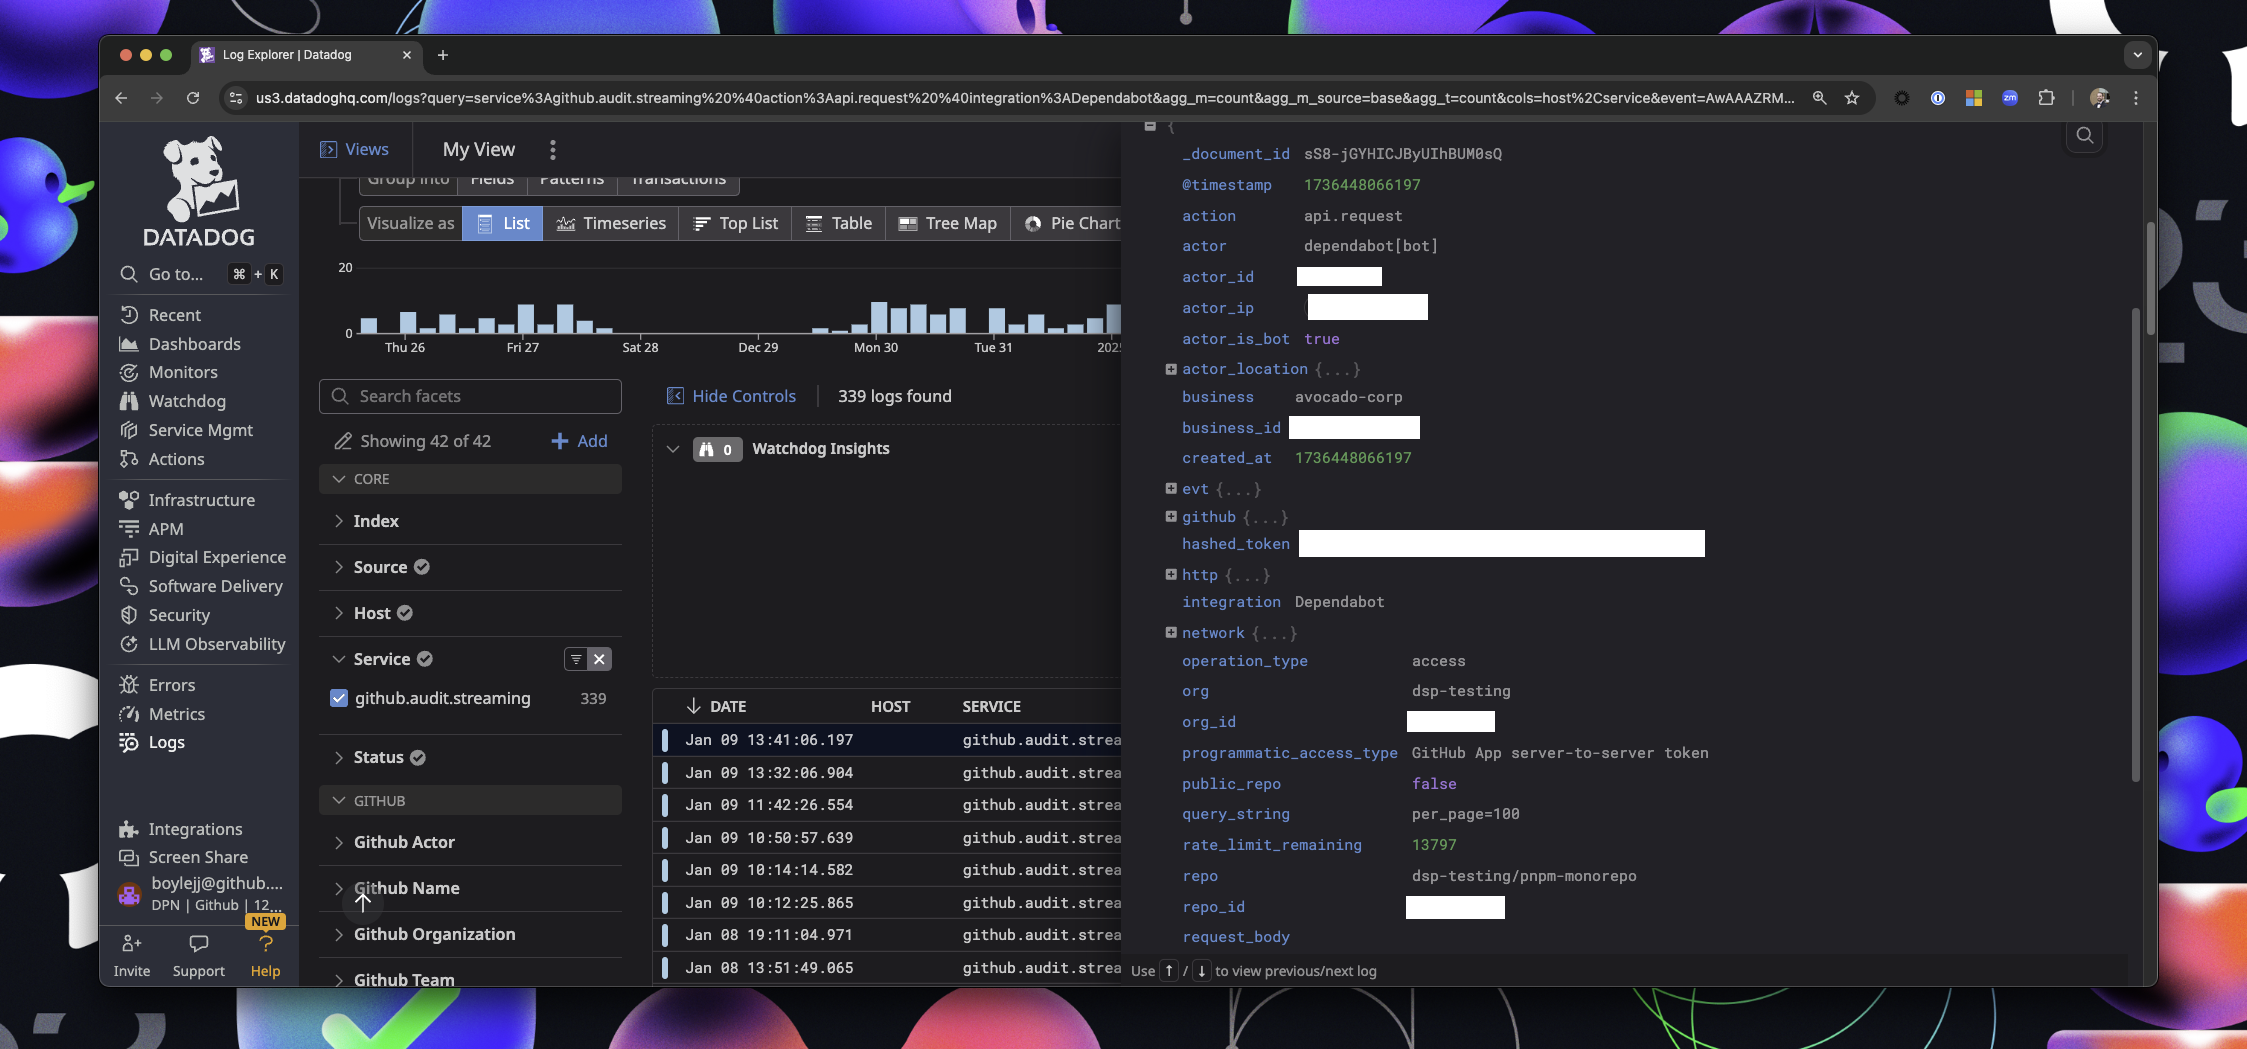Screen dimensions: 2247x1049
Task: Expand the evt JSON node
Action: click(1171, 488)
